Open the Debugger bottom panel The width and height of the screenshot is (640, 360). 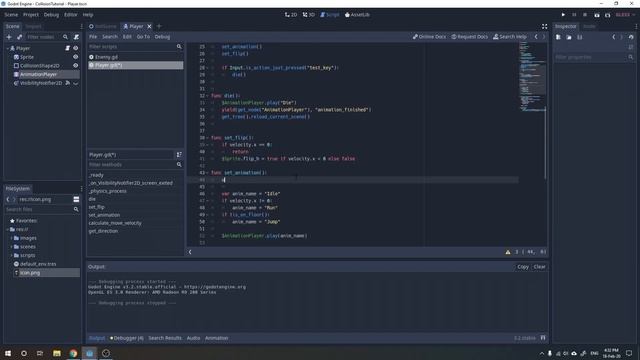point(127,338)
